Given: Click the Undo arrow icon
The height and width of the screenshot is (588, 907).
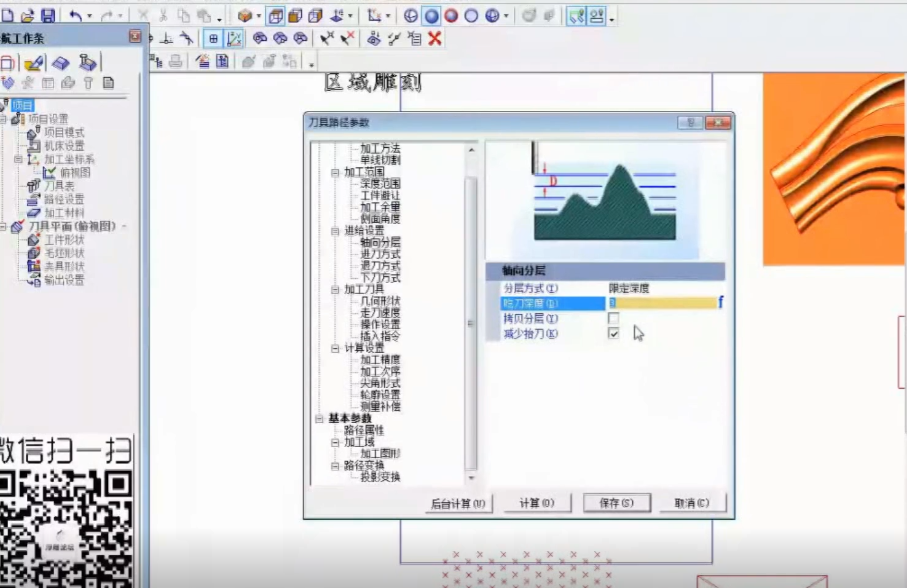Looking at the screenshot, I should tap(76, 16).
